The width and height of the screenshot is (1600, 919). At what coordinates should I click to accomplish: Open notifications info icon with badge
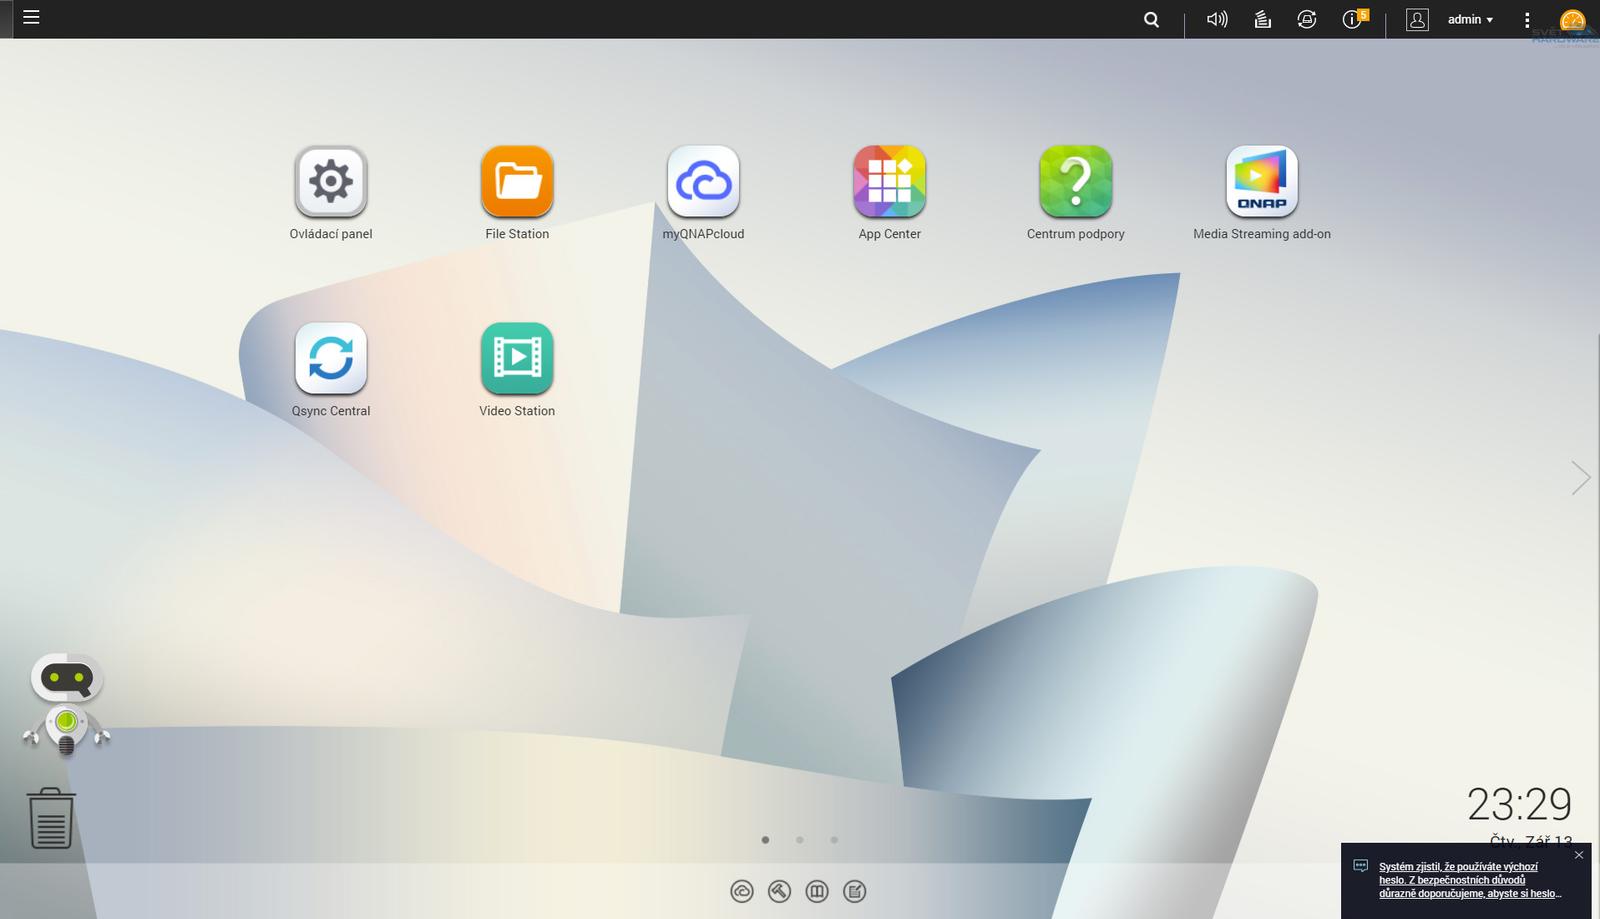coord(1352,19)
